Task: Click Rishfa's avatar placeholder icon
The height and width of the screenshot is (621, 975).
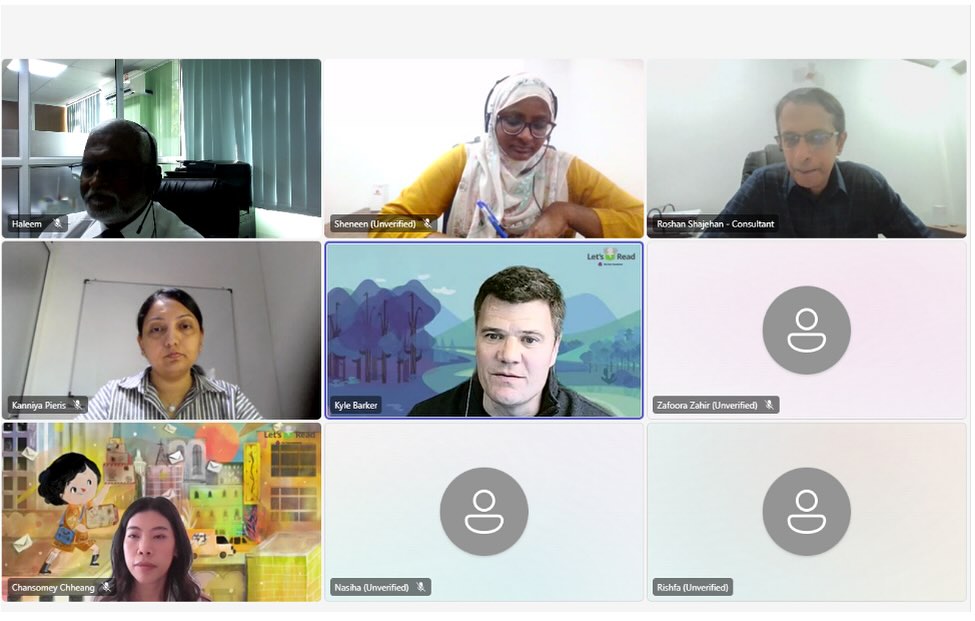Action: [806, 512]
